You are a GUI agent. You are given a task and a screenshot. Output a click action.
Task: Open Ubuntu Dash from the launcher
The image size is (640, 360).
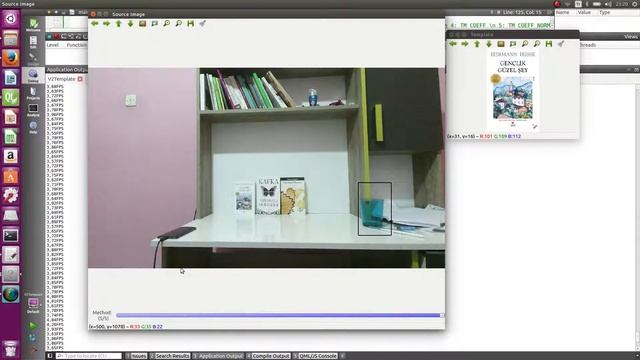click(11, 18)
